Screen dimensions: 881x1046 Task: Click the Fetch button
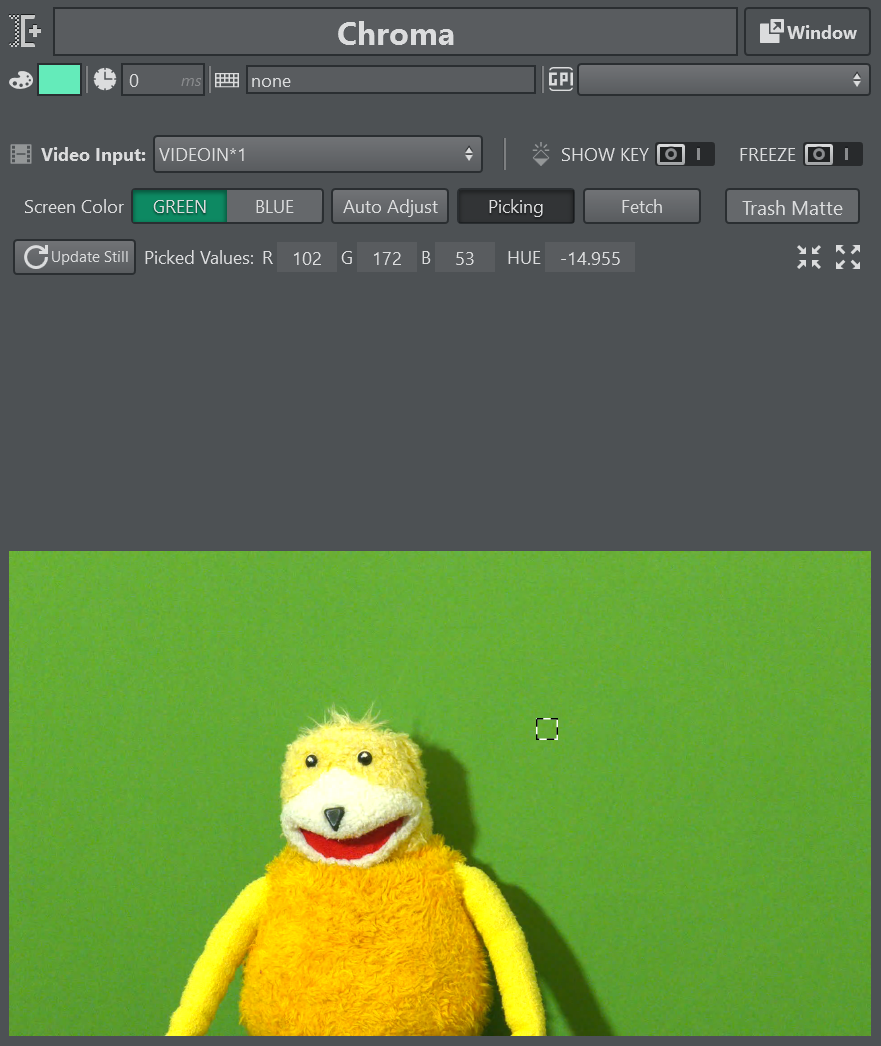[x=641, y=207]
